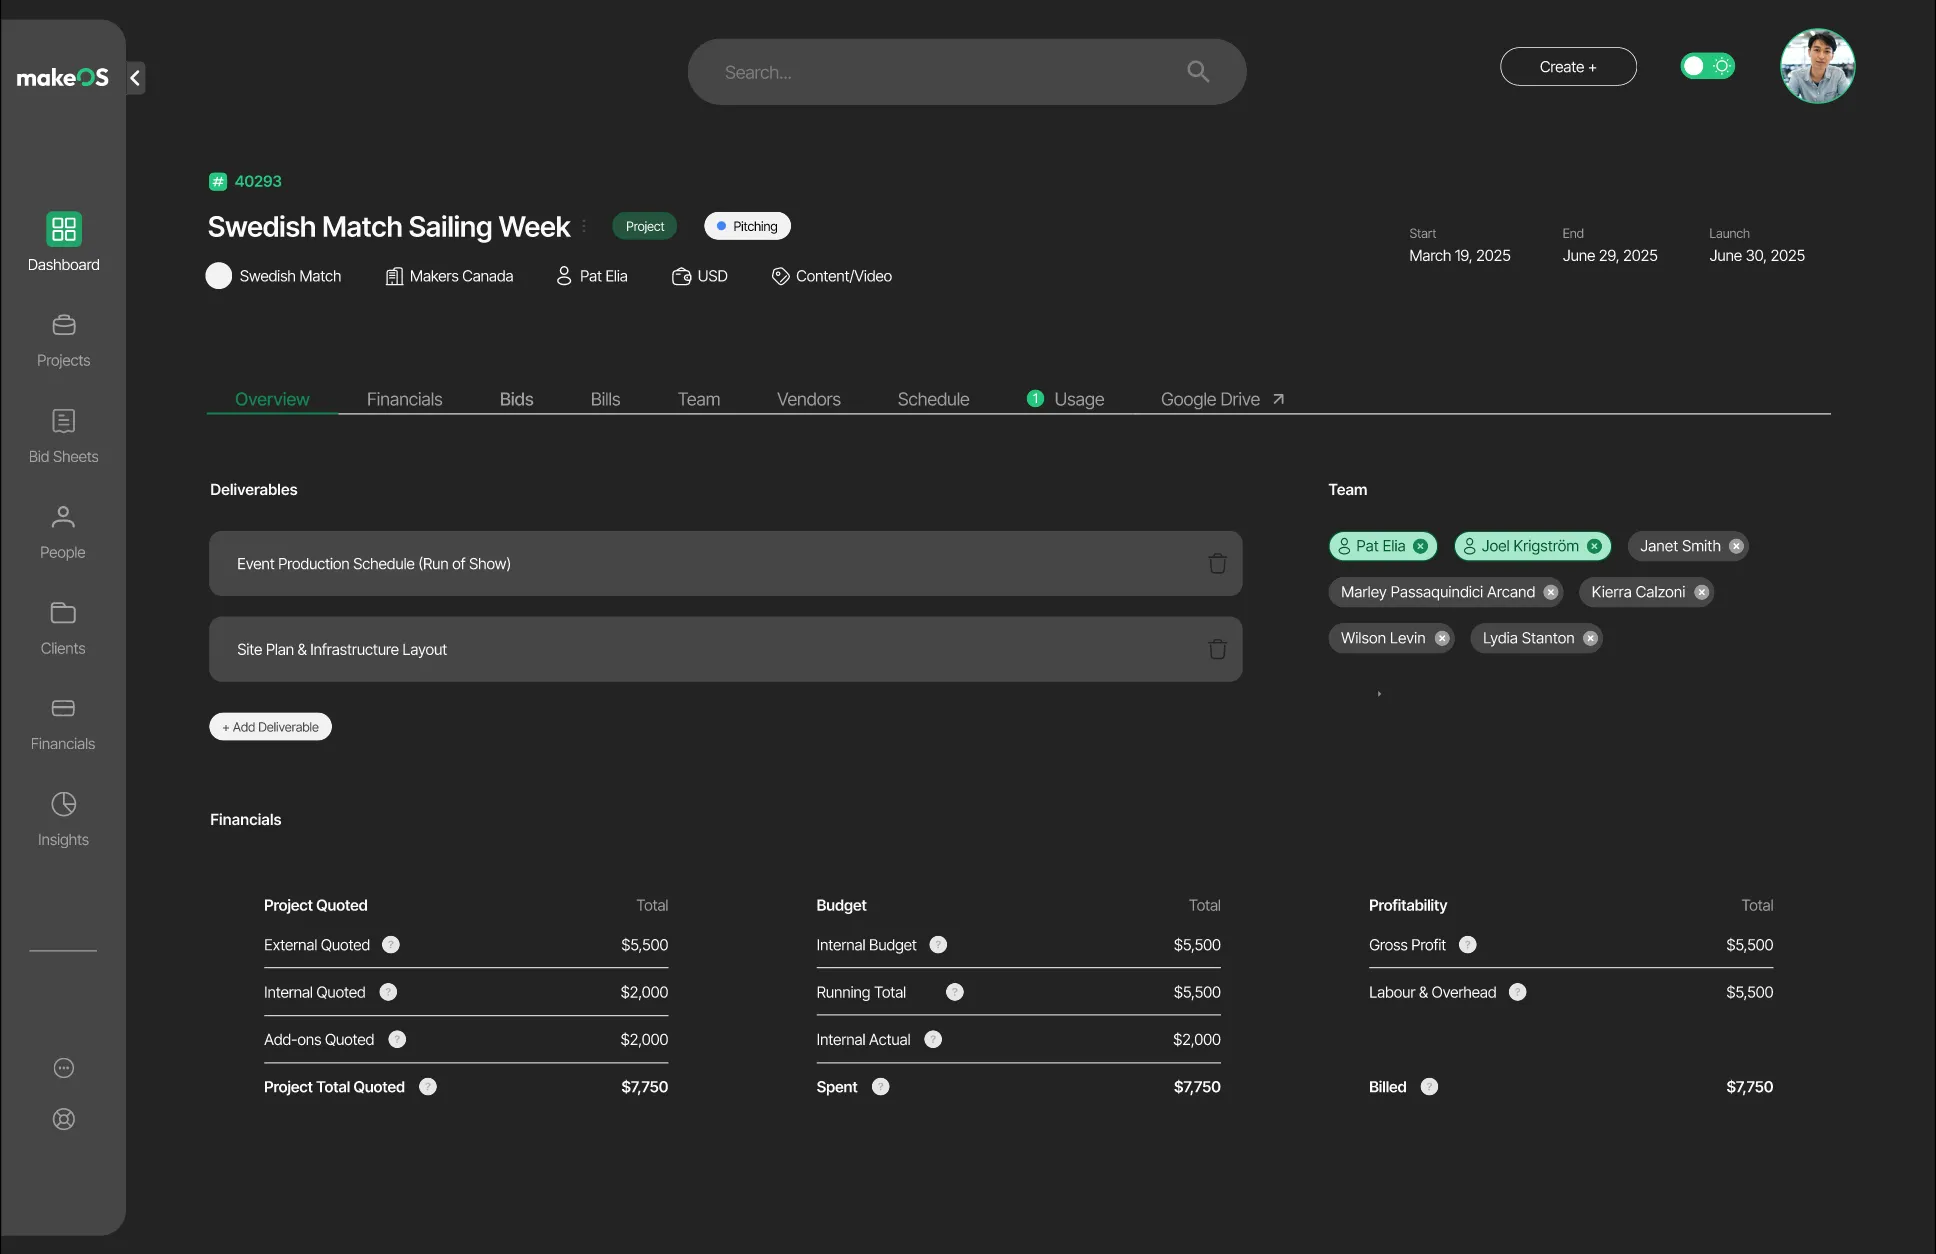This screenshot has width=1936, height=1254.
Task: Open the options menu beside project title
Action: click(x=585, y=226)
